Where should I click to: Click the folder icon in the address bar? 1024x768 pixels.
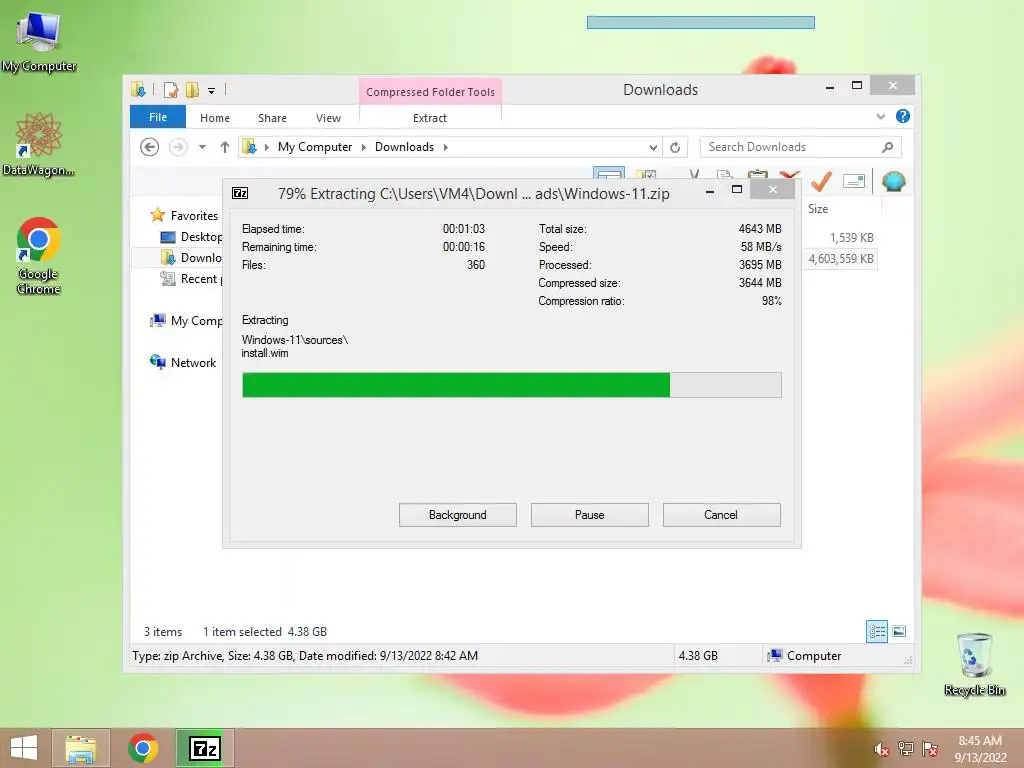pos(249,147)
